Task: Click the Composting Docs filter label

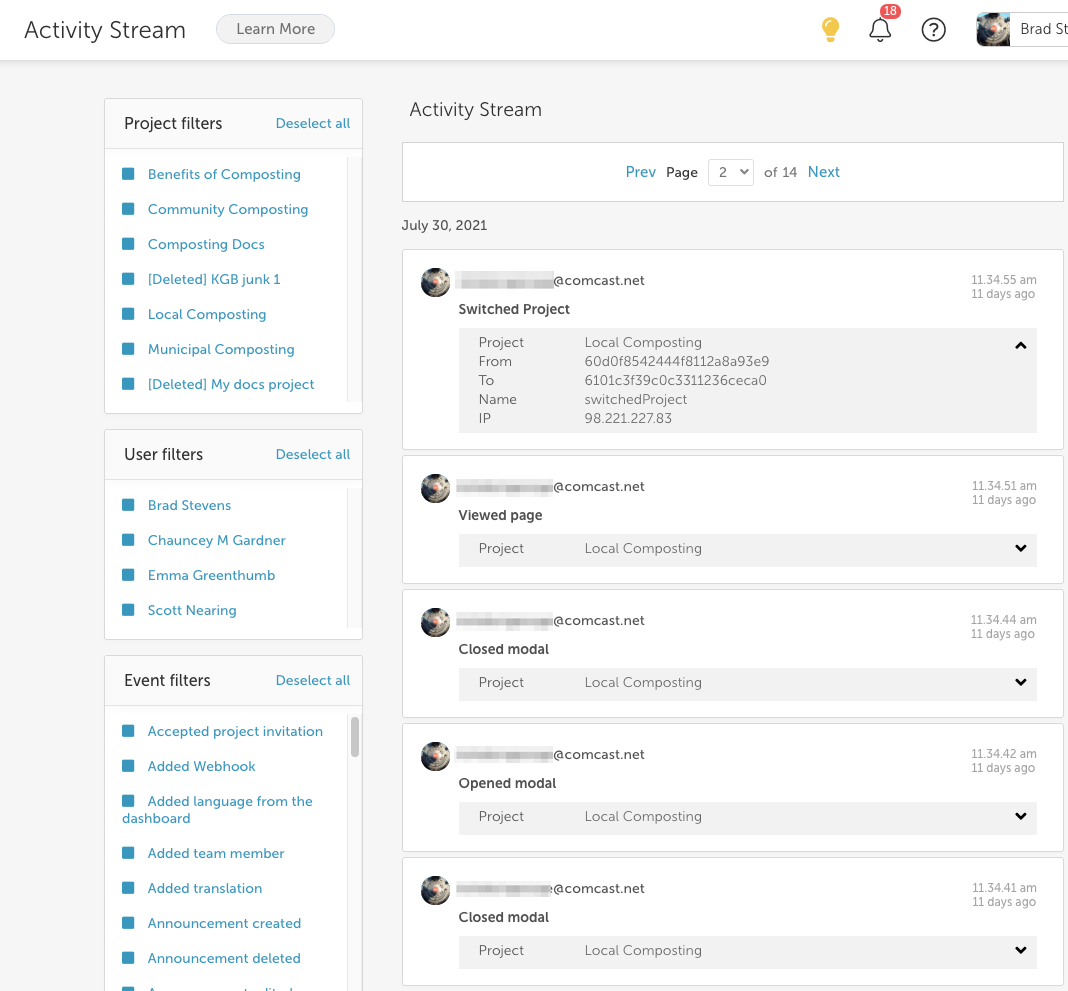Action: (206, 245)
